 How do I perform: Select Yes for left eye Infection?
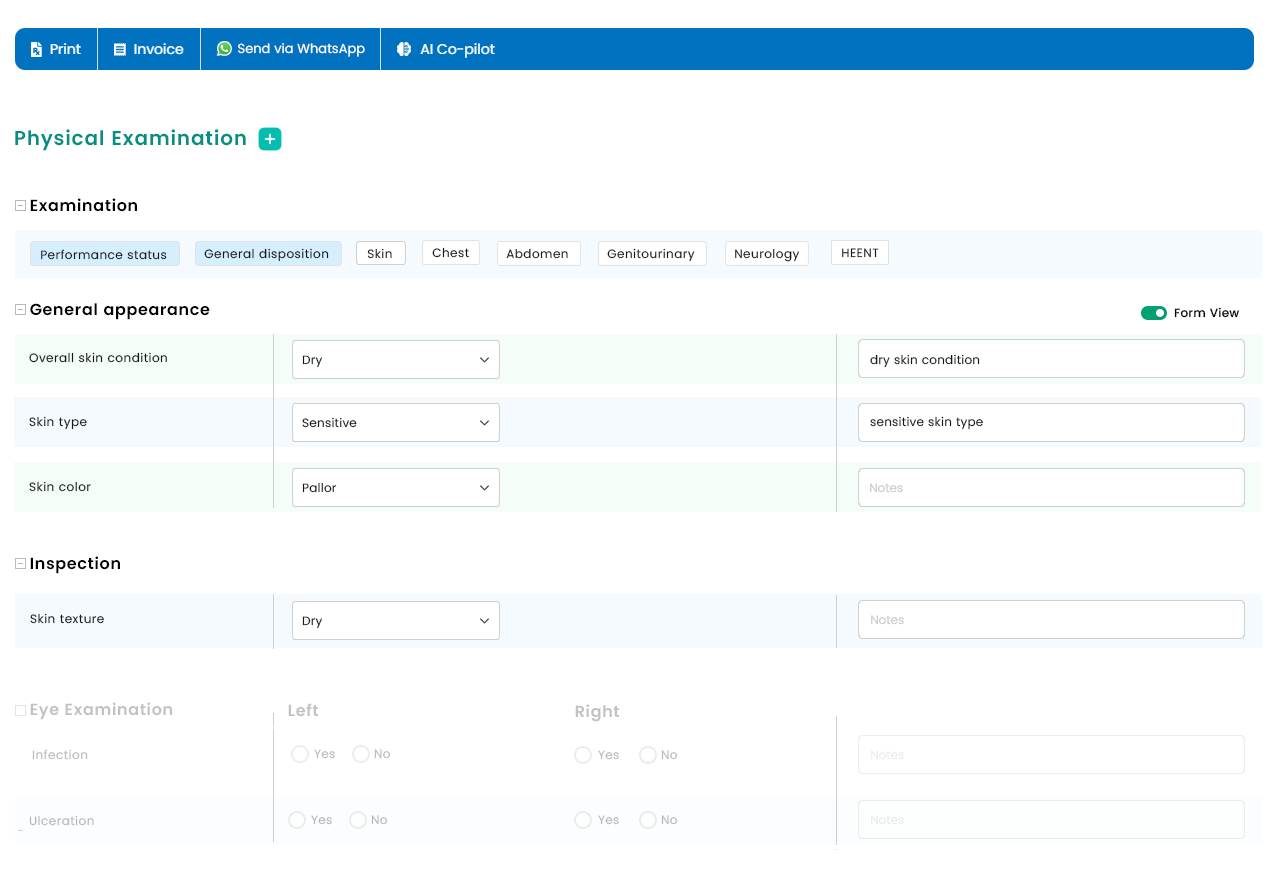coord(300,754)
